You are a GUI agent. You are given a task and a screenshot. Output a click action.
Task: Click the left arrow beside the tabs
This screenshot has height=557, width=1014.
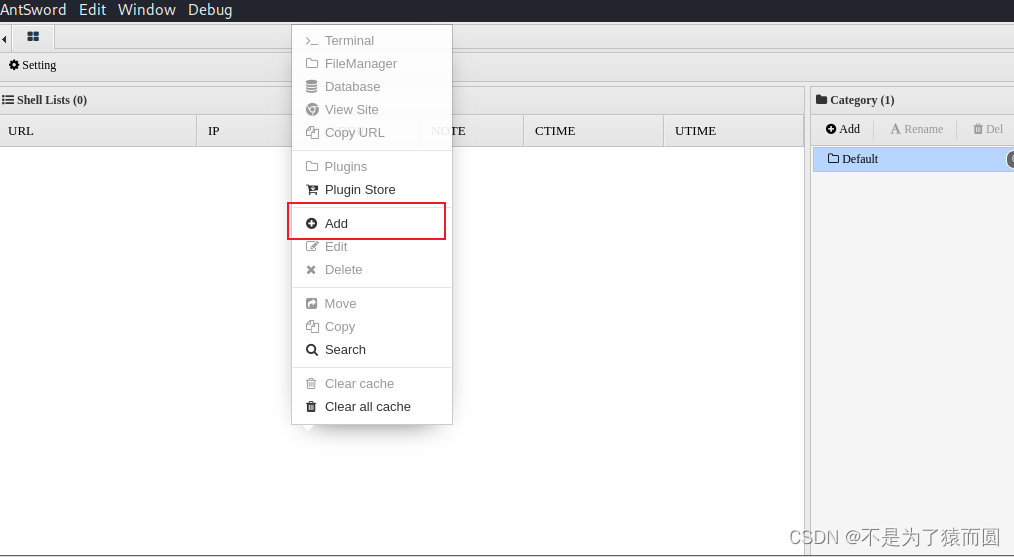tap(4, 39)
